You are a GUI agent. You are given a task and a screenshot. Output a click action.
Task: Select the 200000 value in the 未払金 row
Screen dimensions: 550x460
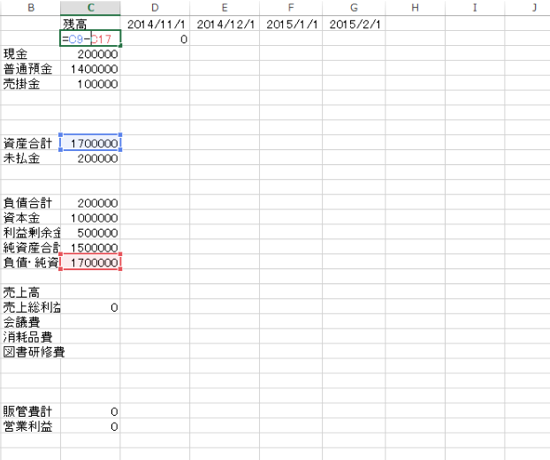90,158
